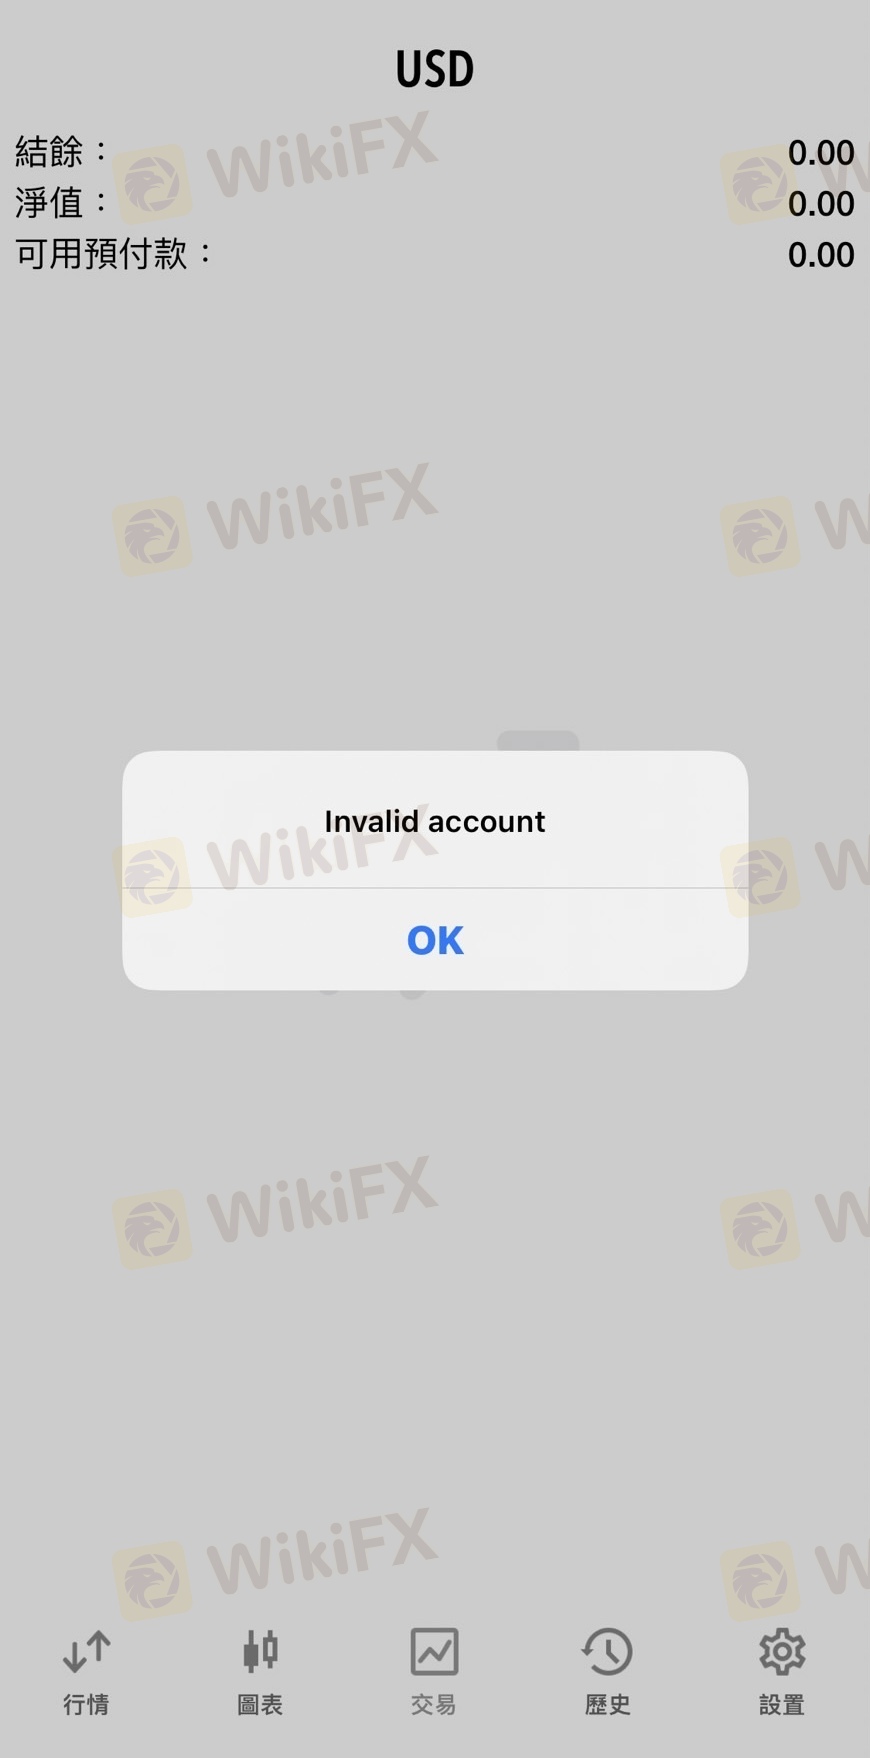This screenshot has width=870, height=1758.
Task: Switch to the 行情 tab label
Action: coord(86,1704)
